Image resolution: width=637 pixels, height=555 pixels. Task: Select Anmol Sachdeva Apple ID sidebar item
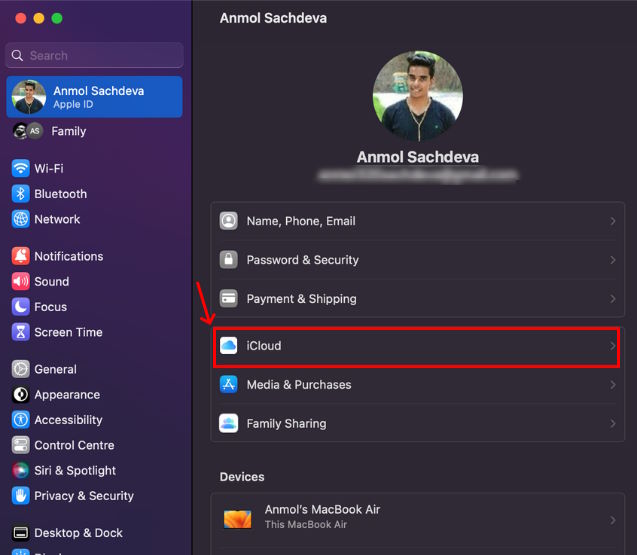point(94,97)
